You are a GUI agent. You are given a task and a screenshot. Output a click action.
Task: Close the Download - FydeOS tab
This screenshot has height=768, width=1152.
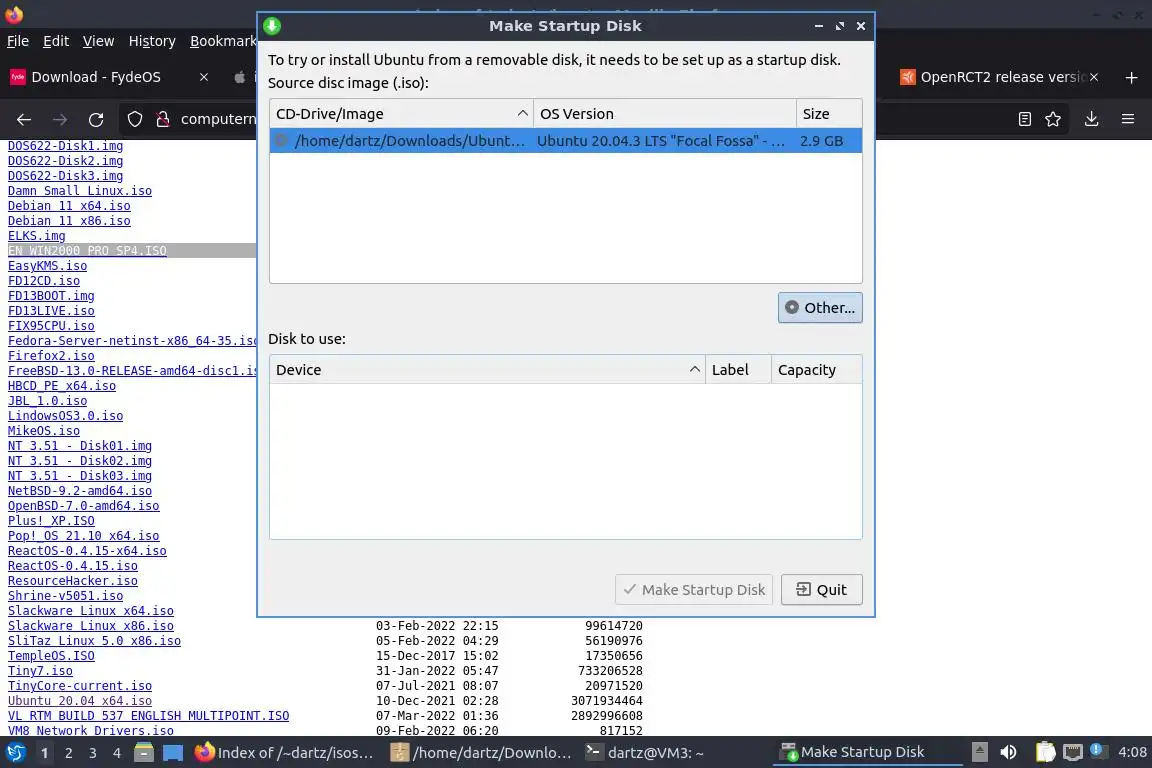pyautogui.click(x=204, y=77)
